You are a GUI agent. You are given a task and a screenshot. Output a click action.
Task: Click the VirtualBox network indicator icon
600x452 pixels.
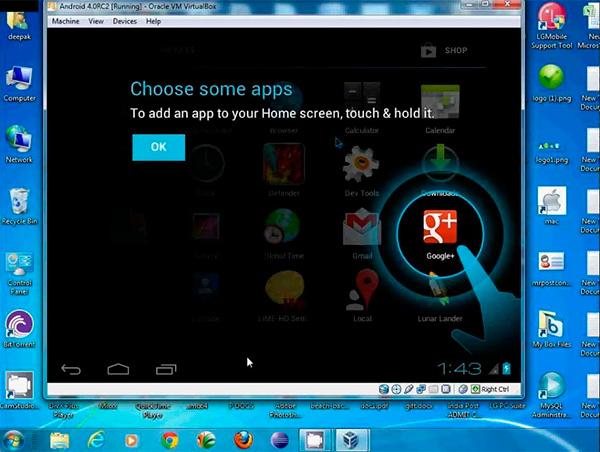click(421, 389)
